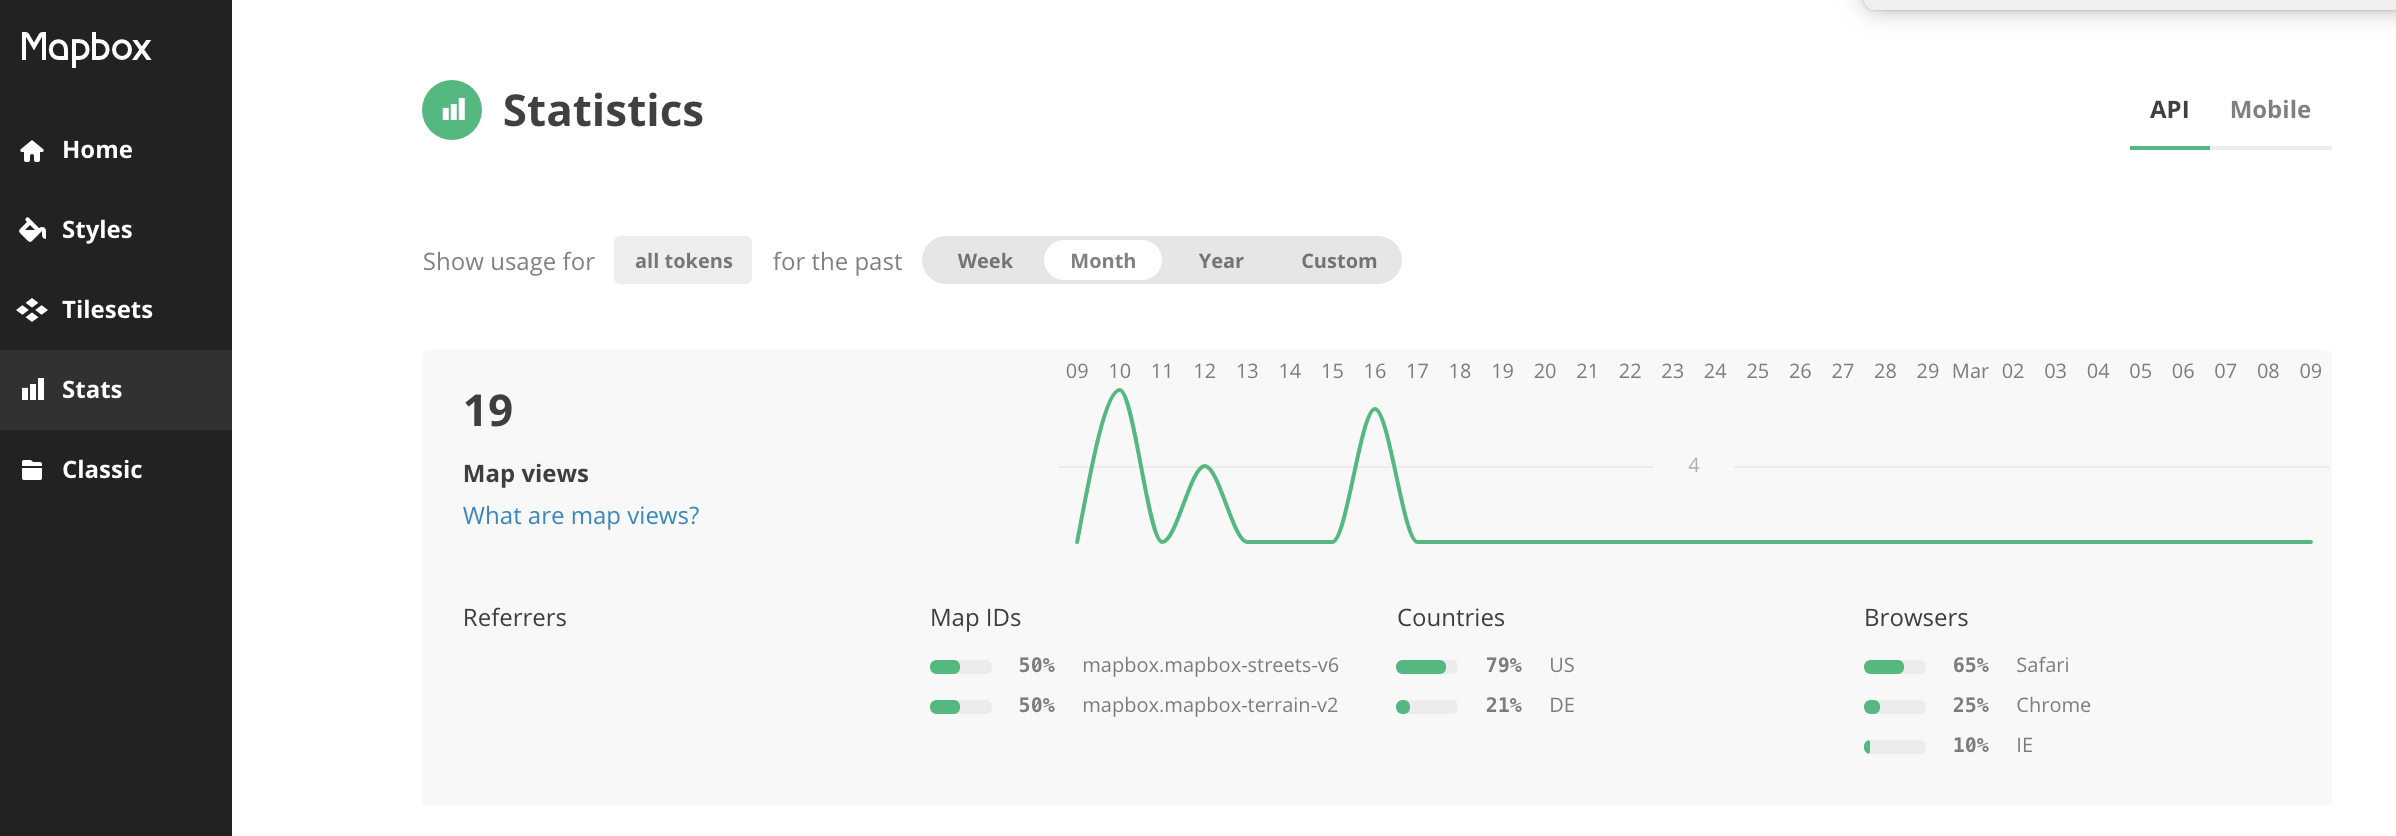
Task: Click the IE percentage bar
Action: [x=1895, y=747]
